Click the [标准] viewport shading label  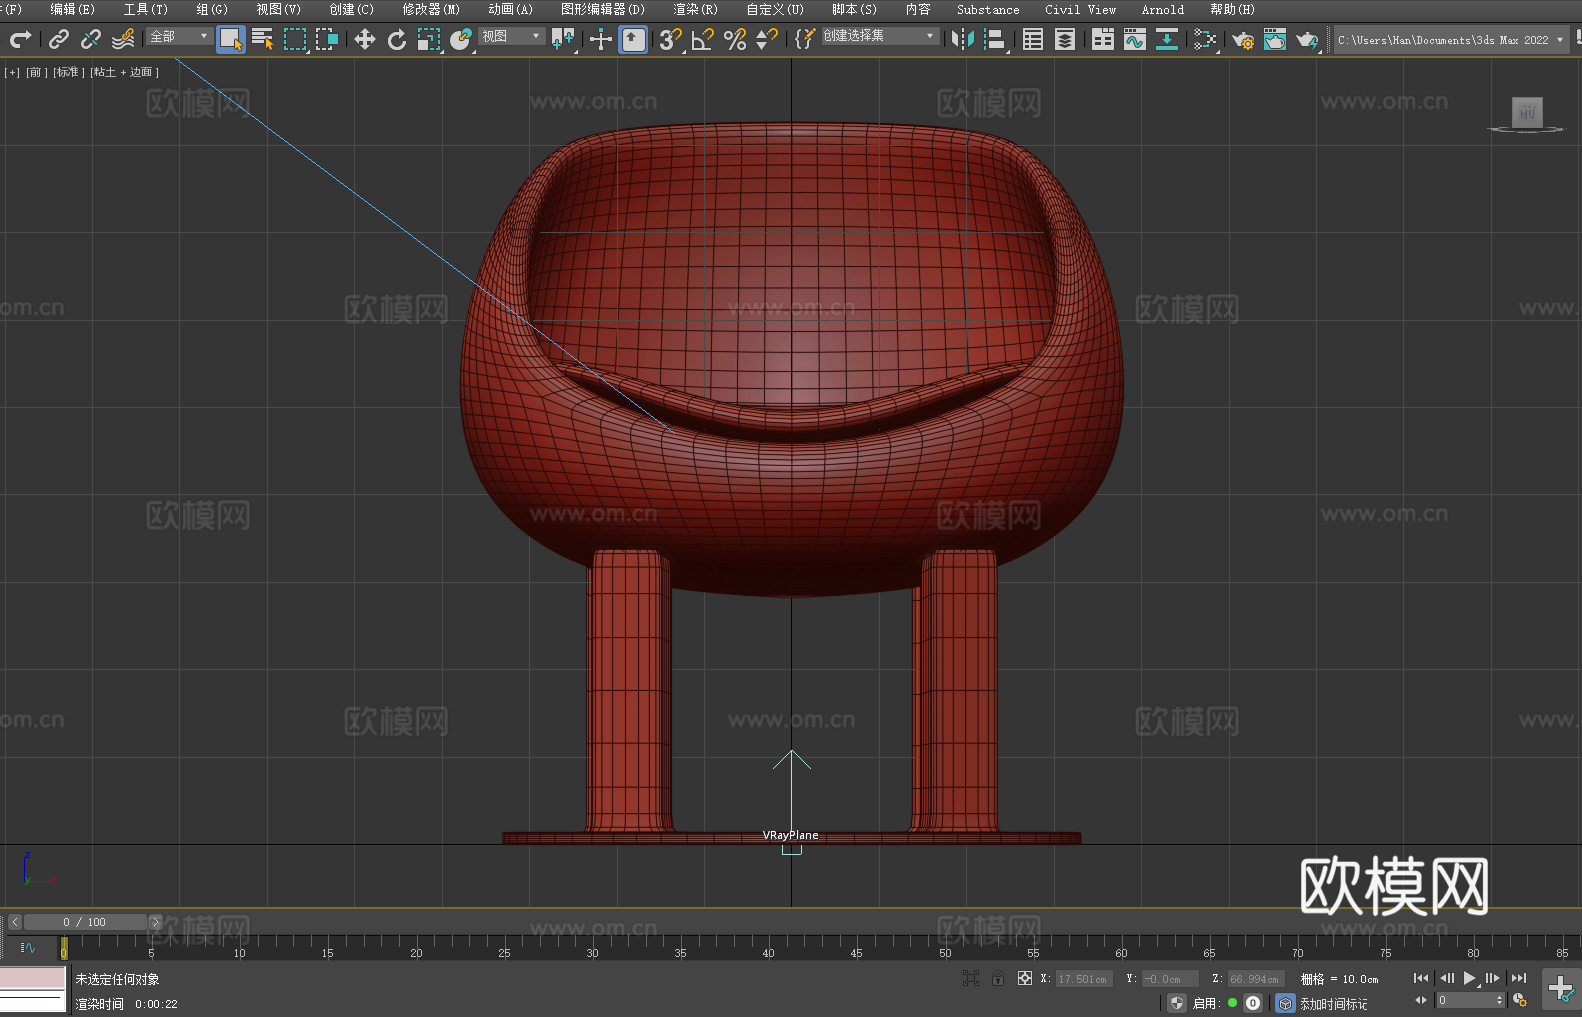tap(68, 72)
